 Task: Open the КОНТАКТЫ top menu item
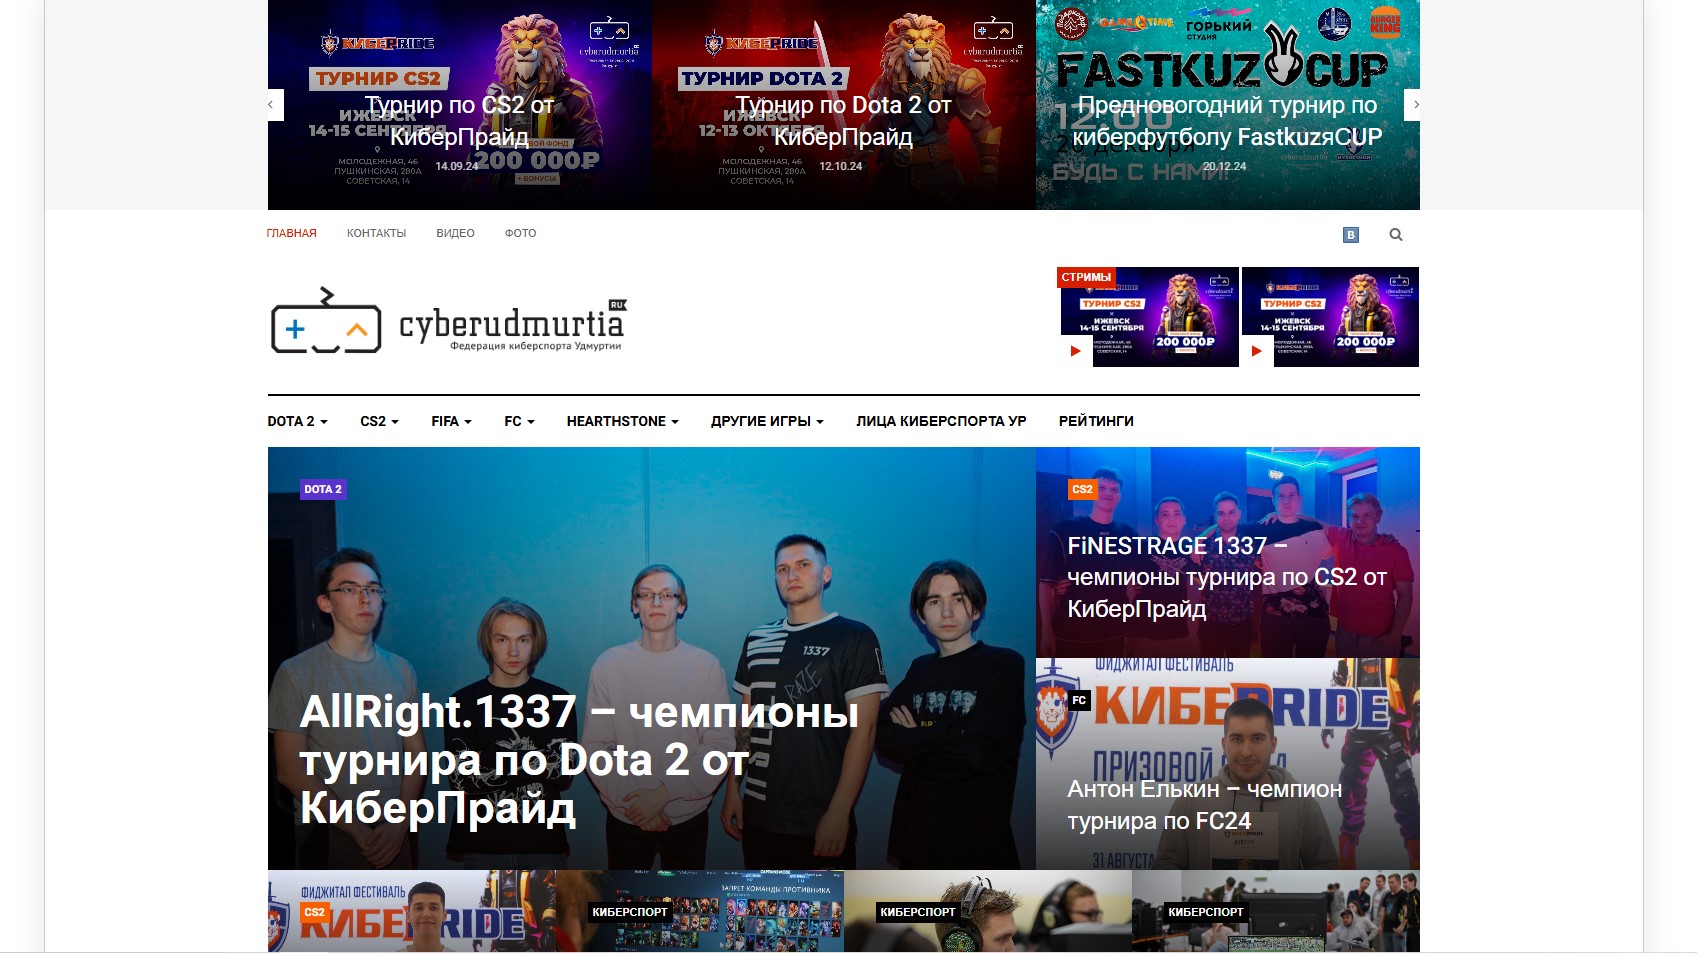point(376,233)
